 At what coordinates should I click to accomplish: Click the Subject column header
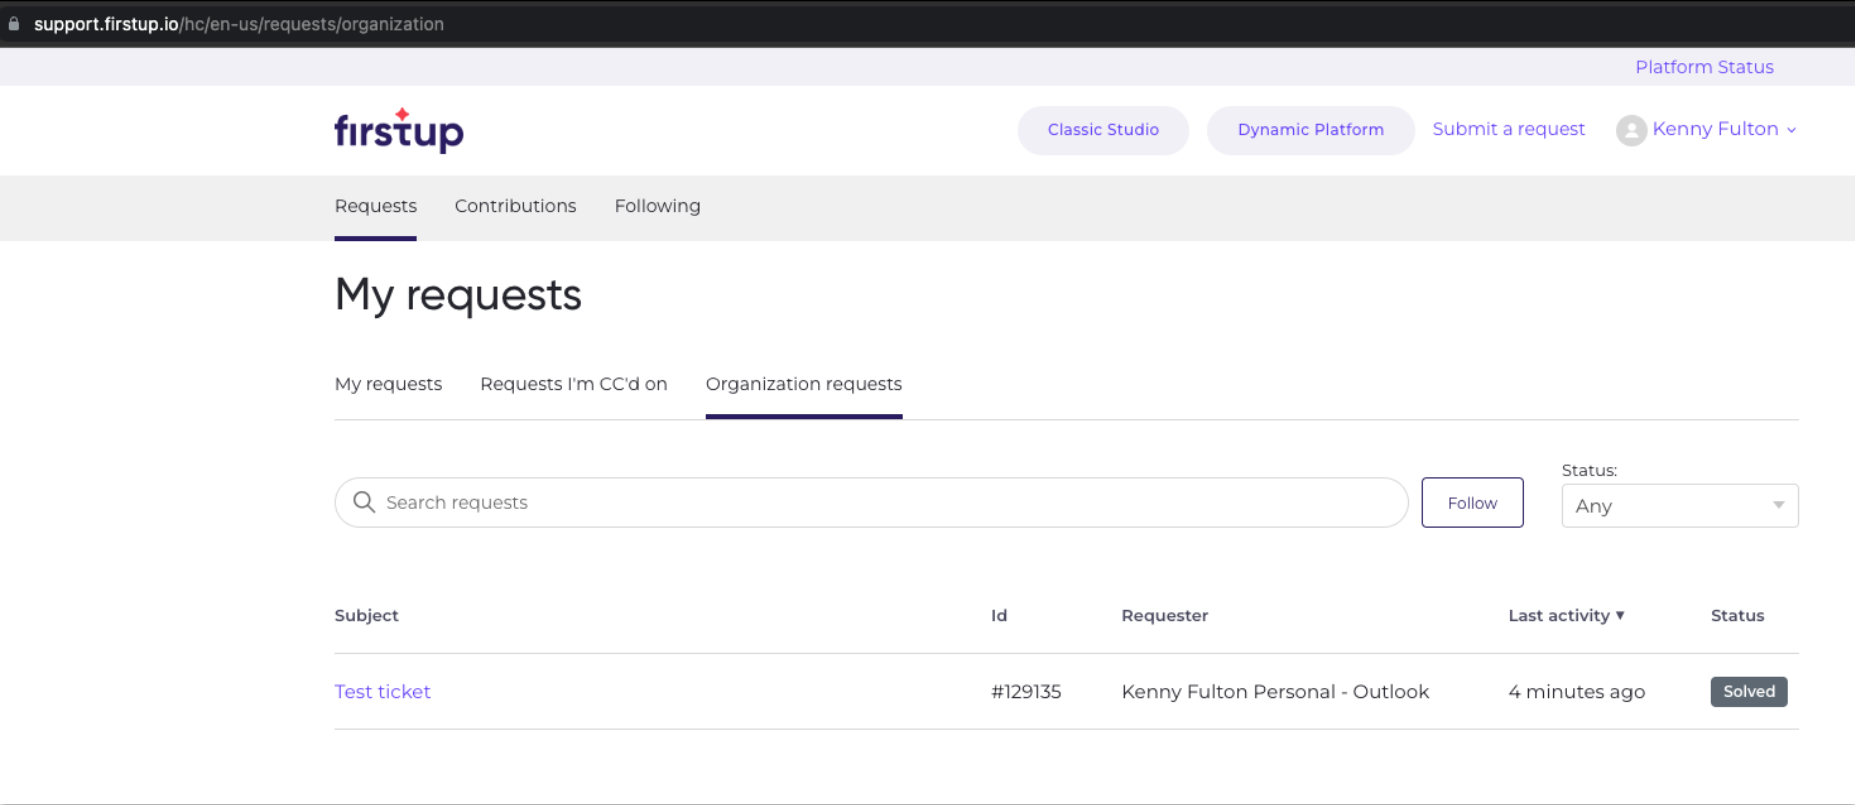[x=366, y=616]
